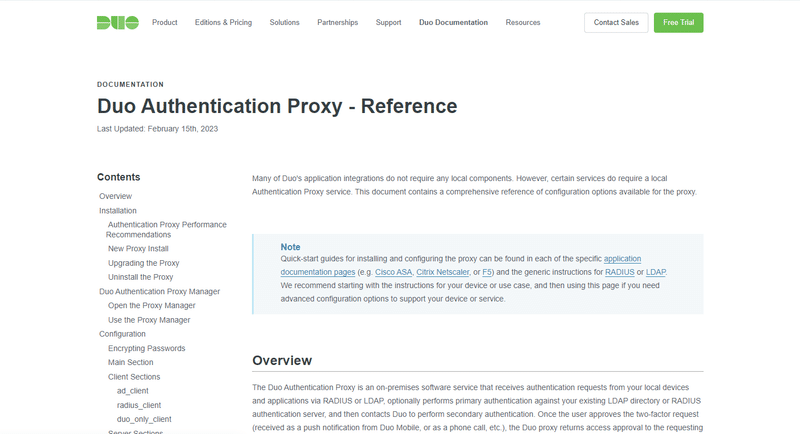Go to Uninstall the Proxy in Contents
800x434 pixels.
141,277
